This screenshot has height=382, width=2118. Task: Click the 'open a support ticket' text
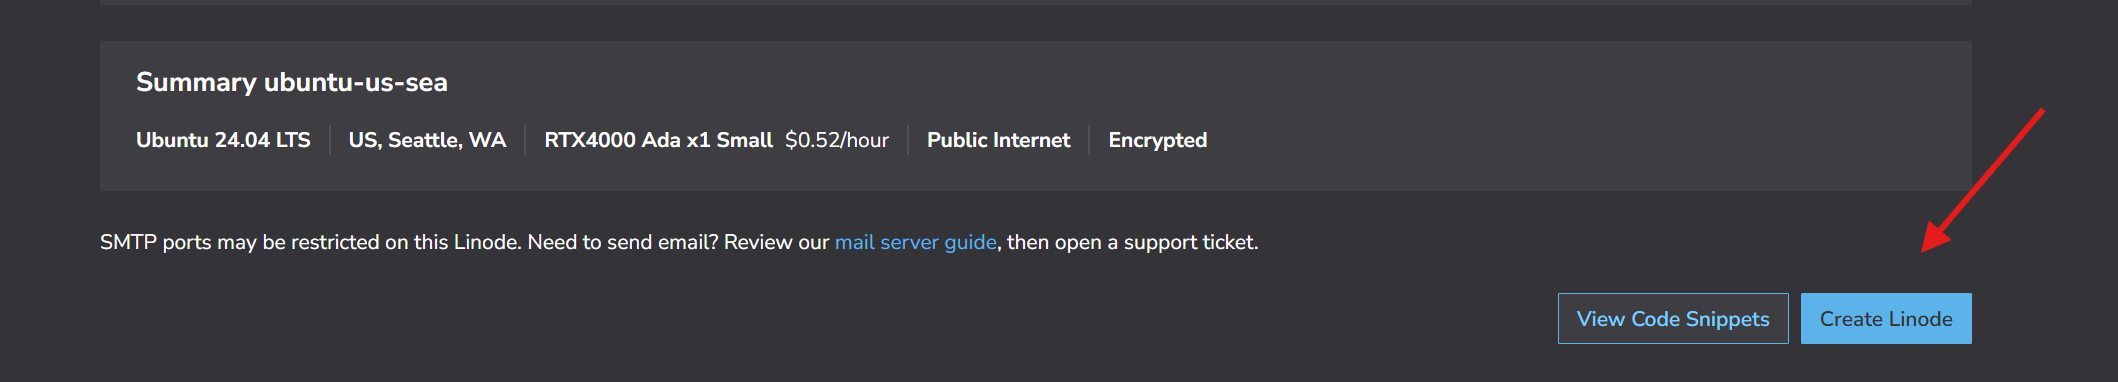tap(1157, 242)
